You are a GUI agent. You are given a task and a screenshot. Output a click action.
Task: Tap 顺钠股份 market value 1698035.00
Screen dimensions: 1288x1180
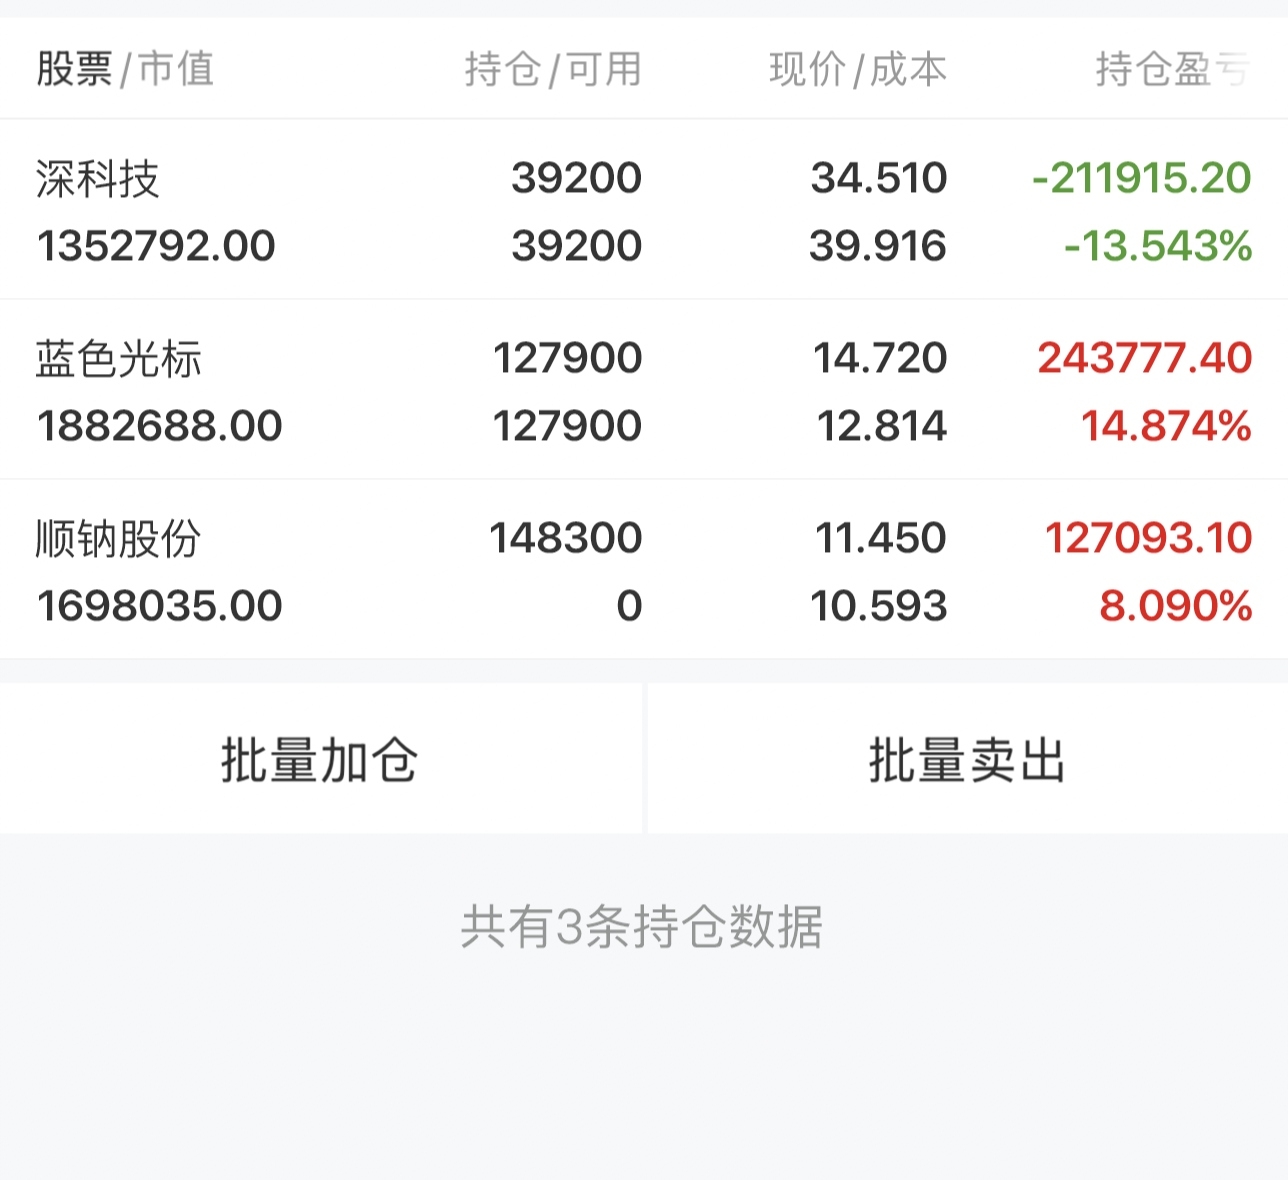[x=160, y=606]
